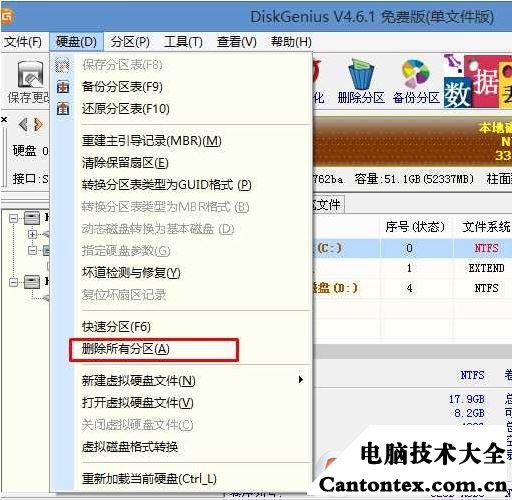
Task: Click the forward navigation arrow icon
Action: point(38,125)
